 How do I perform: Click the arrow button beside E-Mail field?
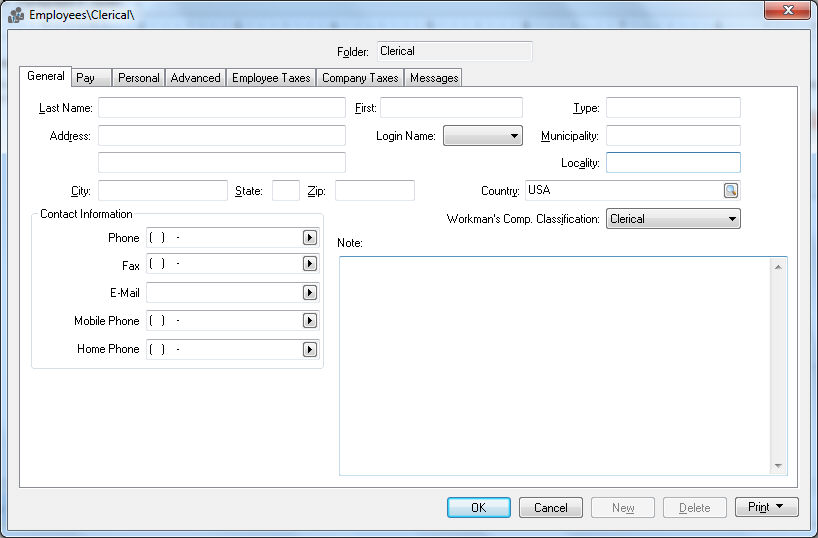pyautogui.click(x=310, y=293)
